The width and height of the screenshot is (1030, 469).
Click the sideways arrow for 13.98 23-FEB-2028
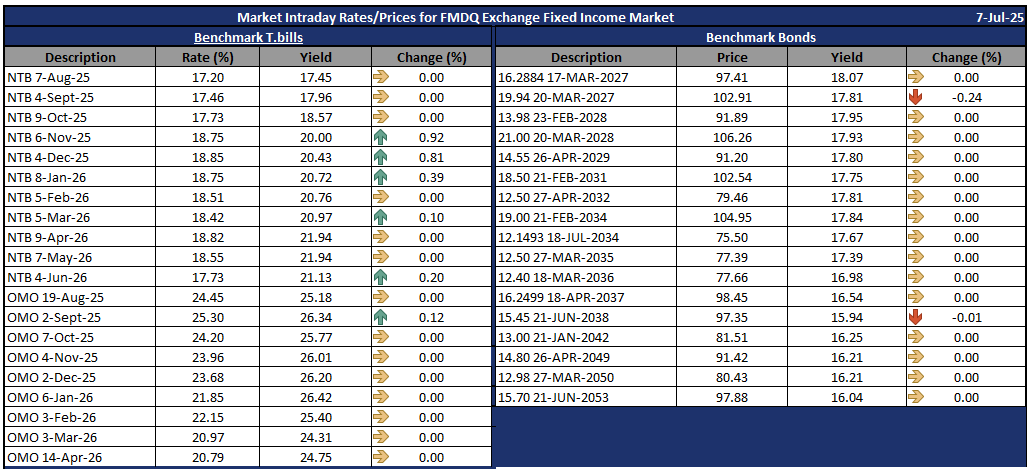click(915, 118)
